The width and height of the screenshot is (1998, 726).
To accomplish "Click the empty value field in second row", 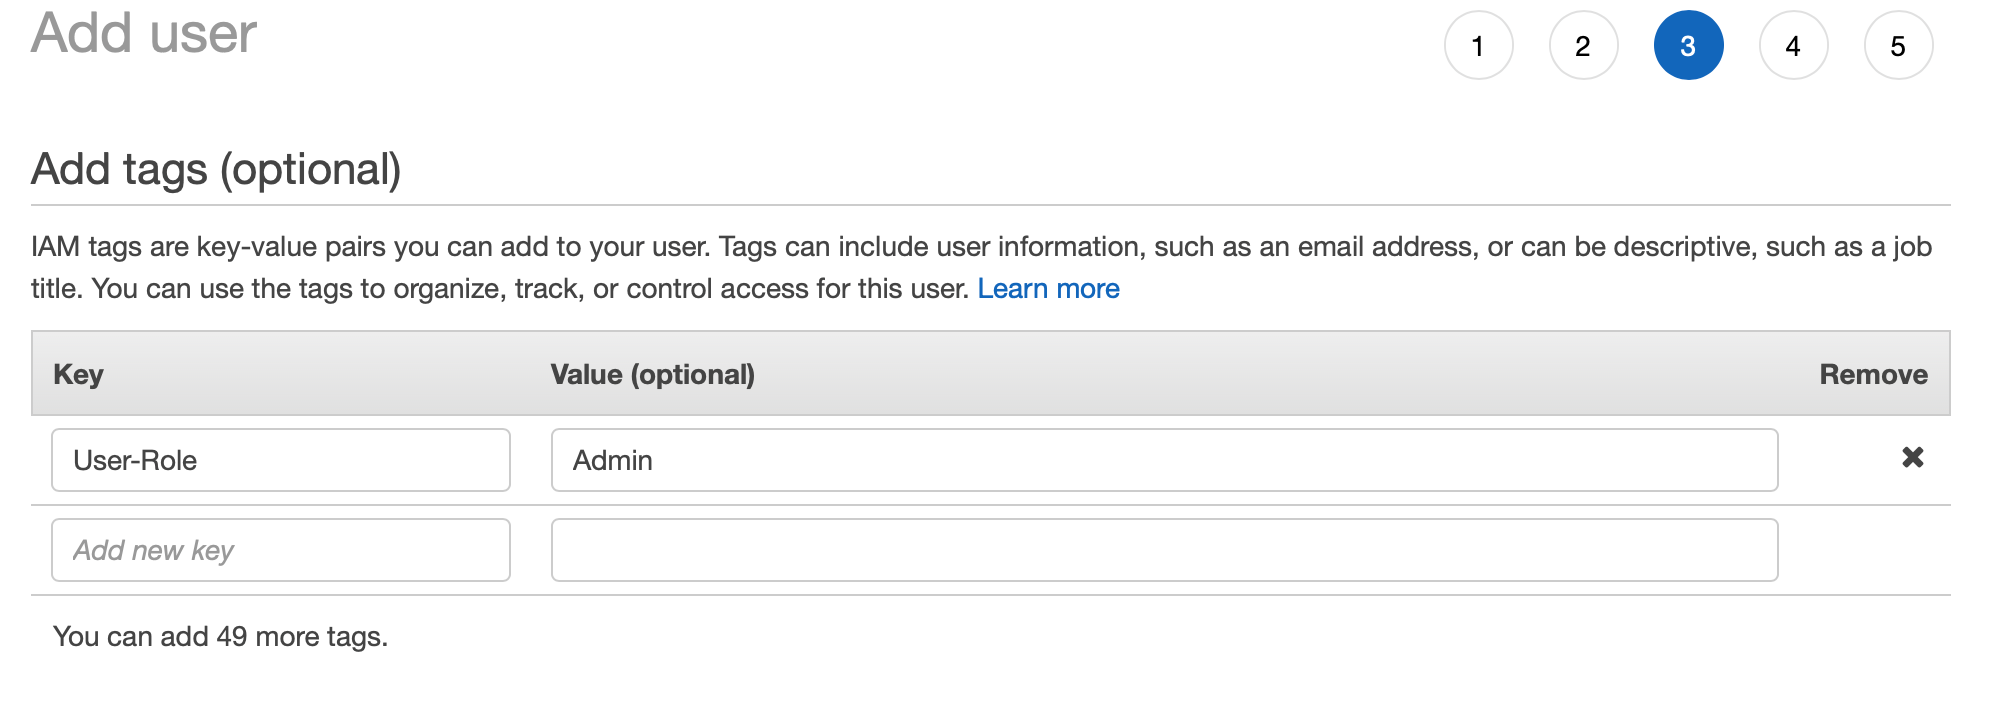I will [1165, 549].
